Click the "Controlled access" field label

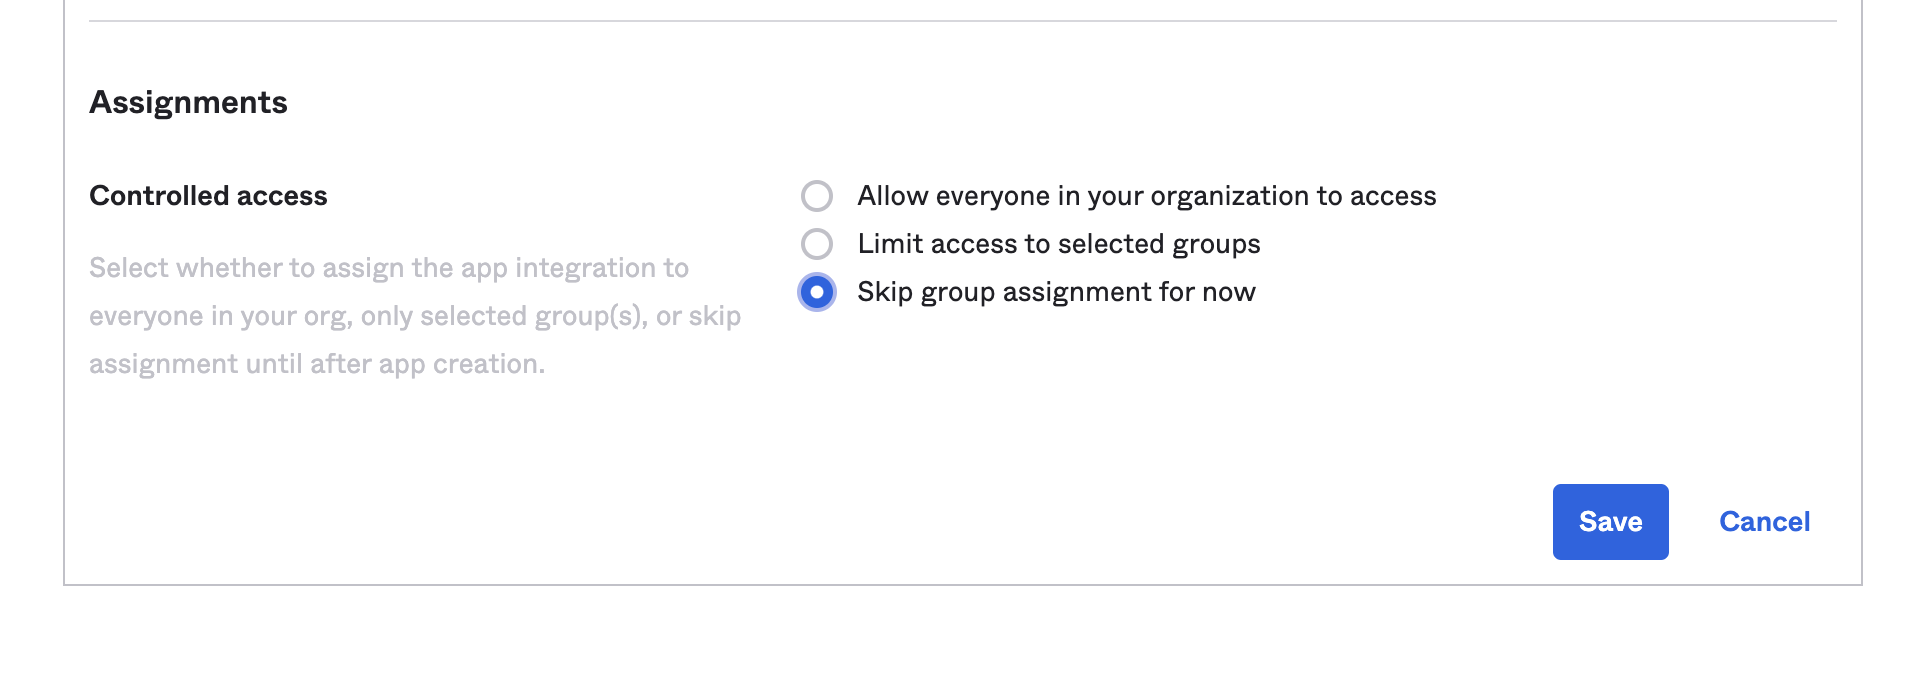click(x=208, y=196)
